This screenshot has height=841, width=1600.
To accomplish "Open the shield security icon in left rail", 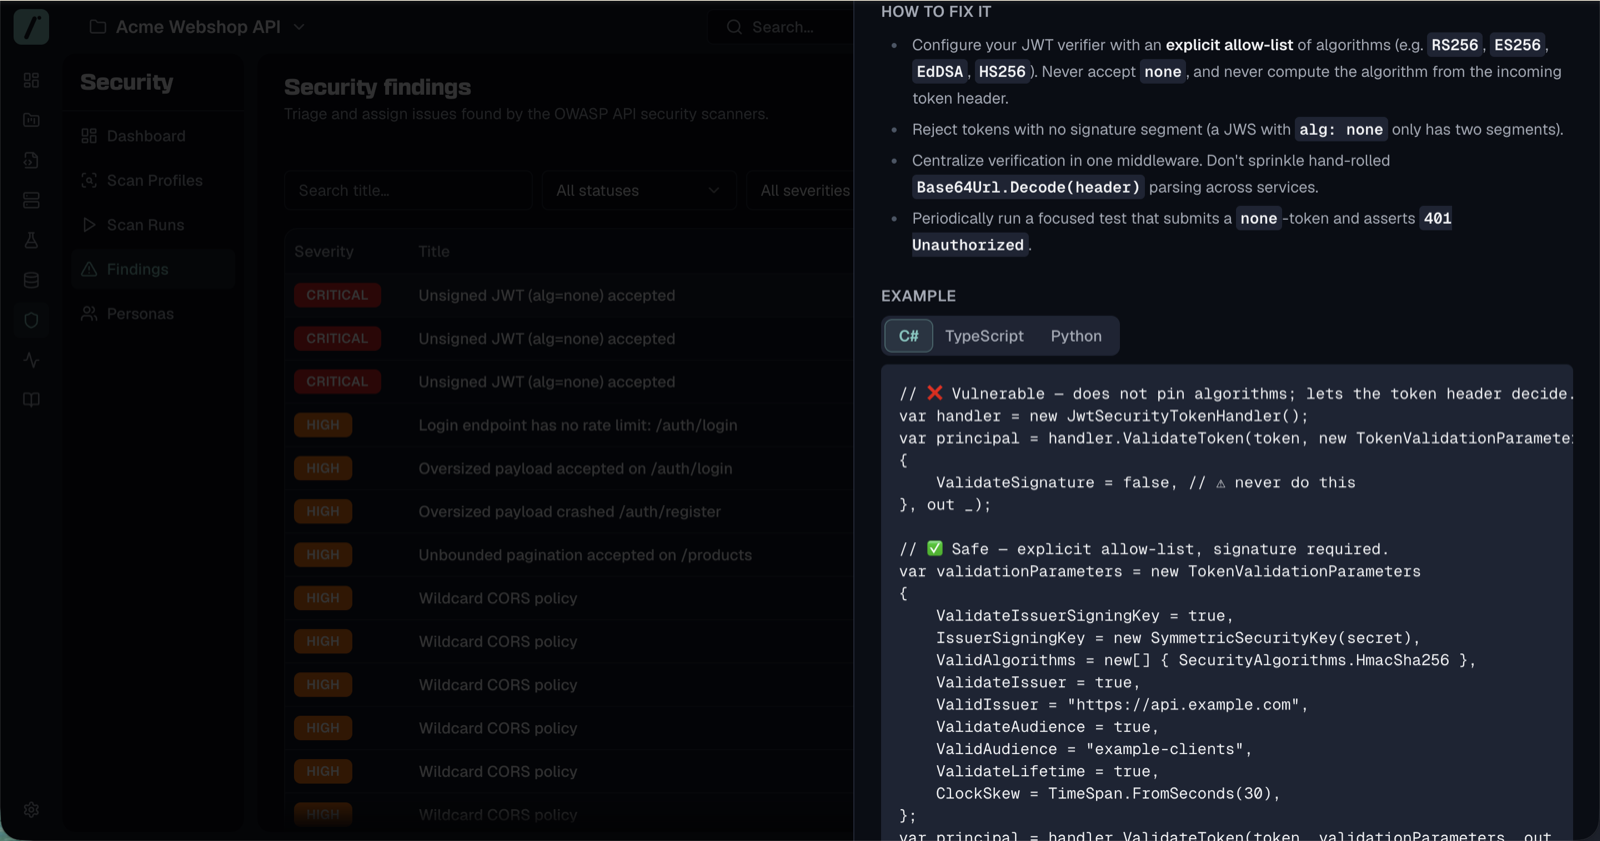I will click(31, 320).
